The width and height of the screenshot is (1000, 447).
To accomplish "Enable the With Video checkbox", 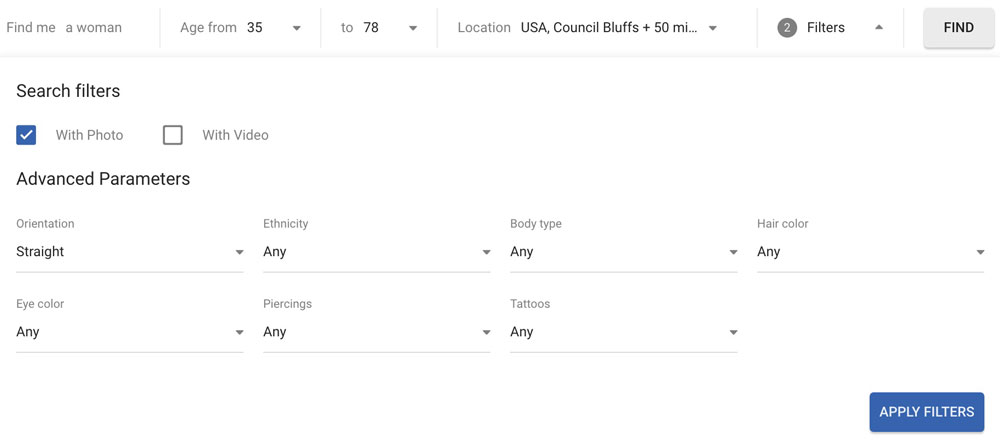I will [173, 135].
